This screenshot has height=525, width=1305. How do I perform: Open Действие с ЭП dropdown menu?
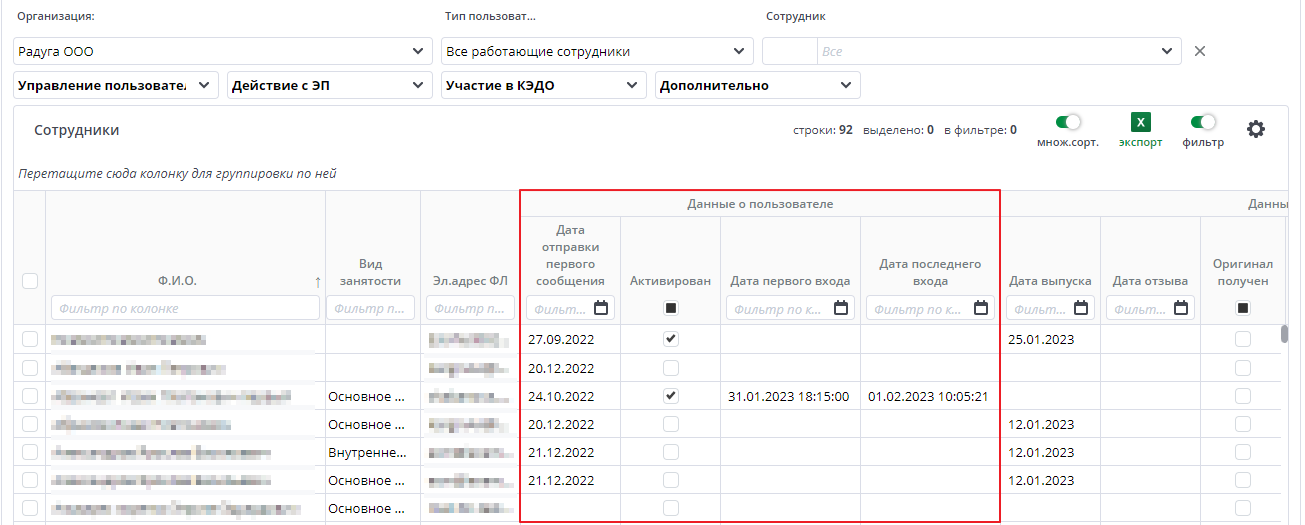click(330, 85)
